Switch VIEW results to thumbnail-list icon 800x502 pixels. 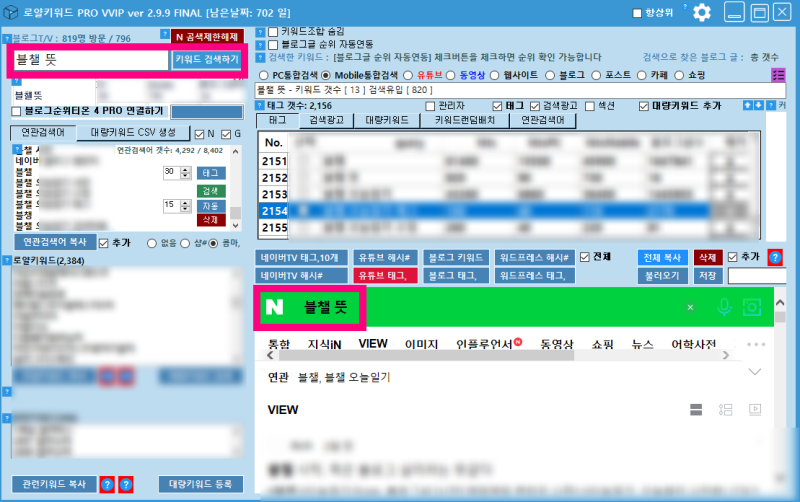point(726,410)
